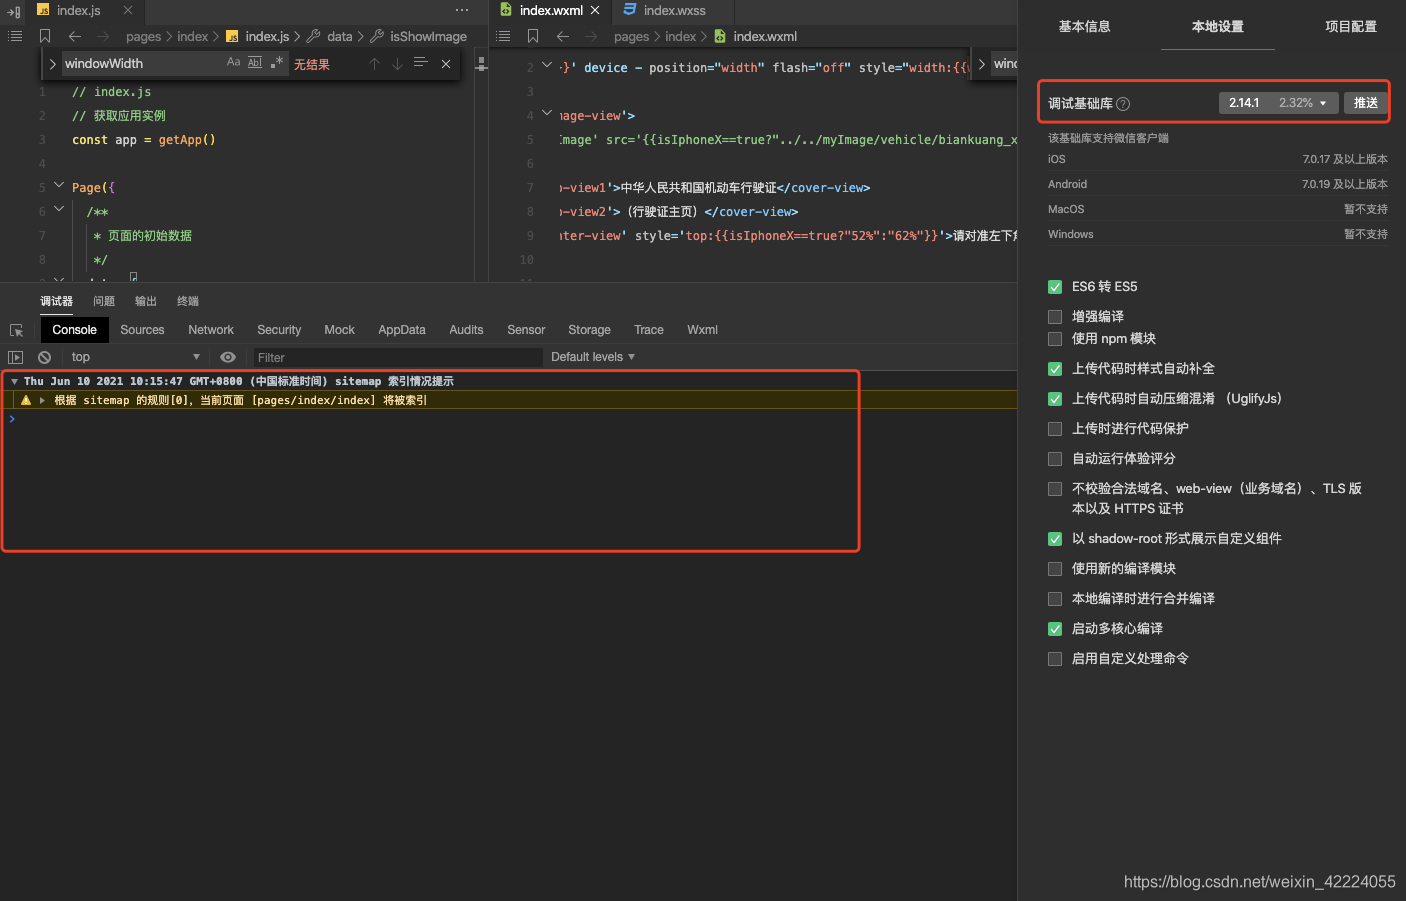Screen dimensions: 1406x901
Task: Select the Console devtools tab
Action: click(74, 330)
